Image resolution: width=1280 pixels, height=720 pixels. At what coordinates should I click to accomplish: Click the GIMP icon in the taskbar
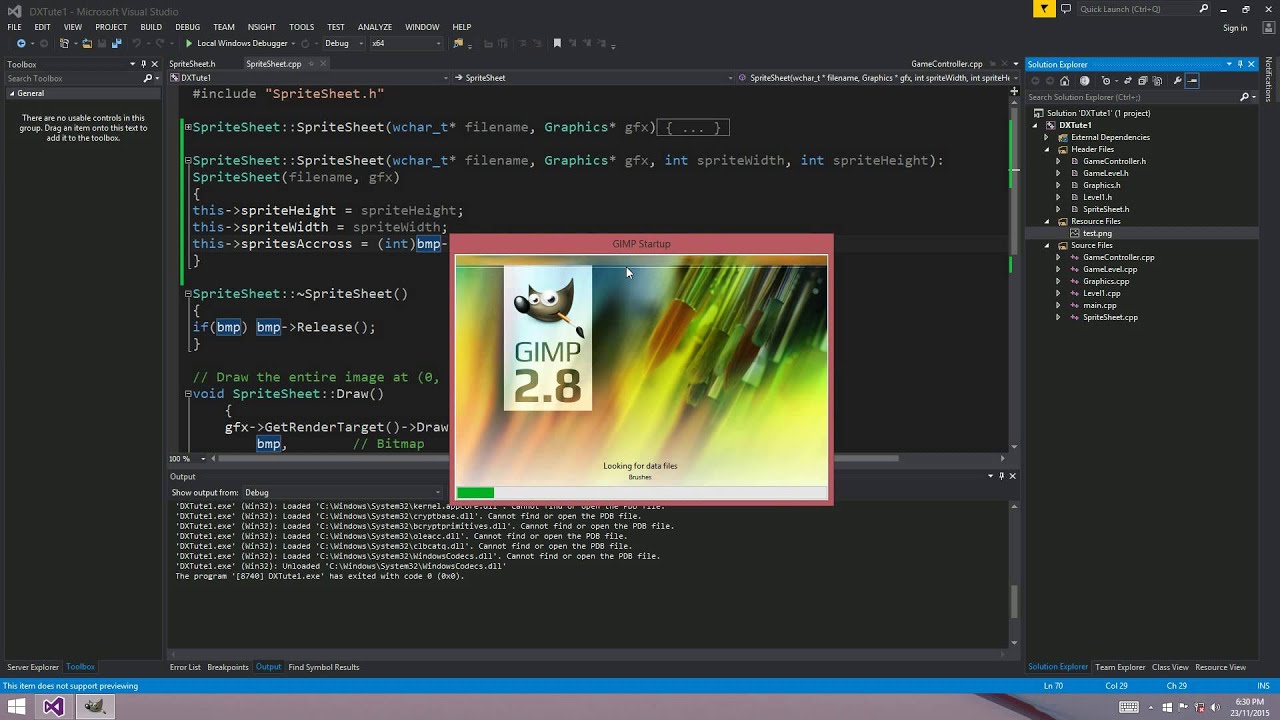(94, 707)
